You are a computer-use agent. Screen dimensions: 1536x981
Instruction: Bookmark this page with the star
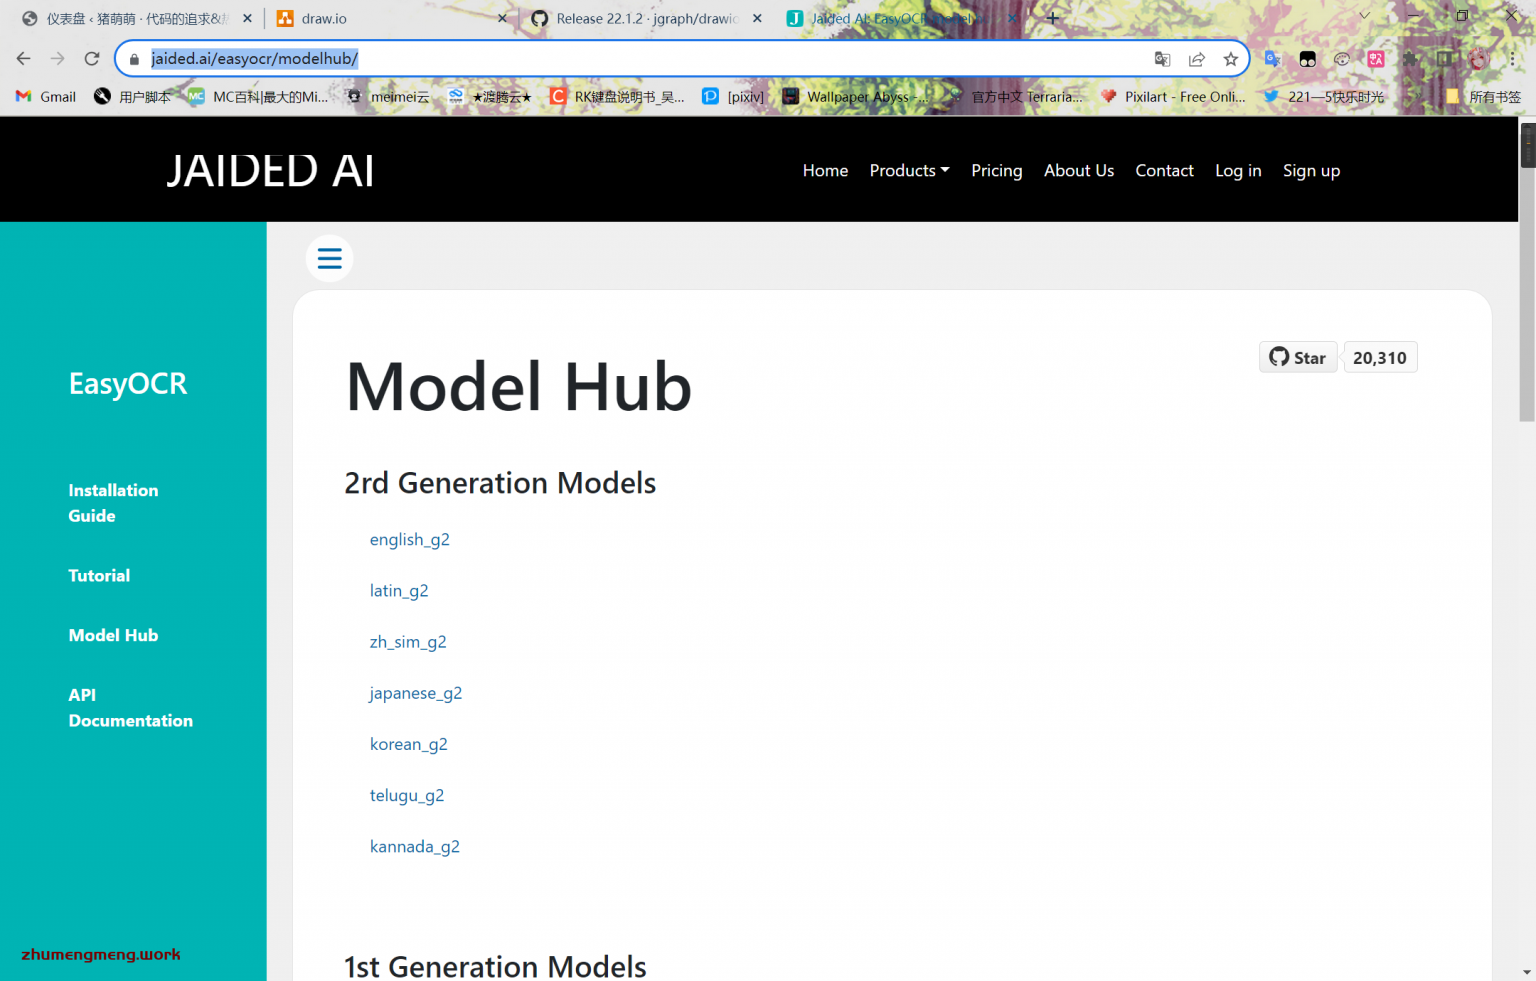[x=1230, y=59]
